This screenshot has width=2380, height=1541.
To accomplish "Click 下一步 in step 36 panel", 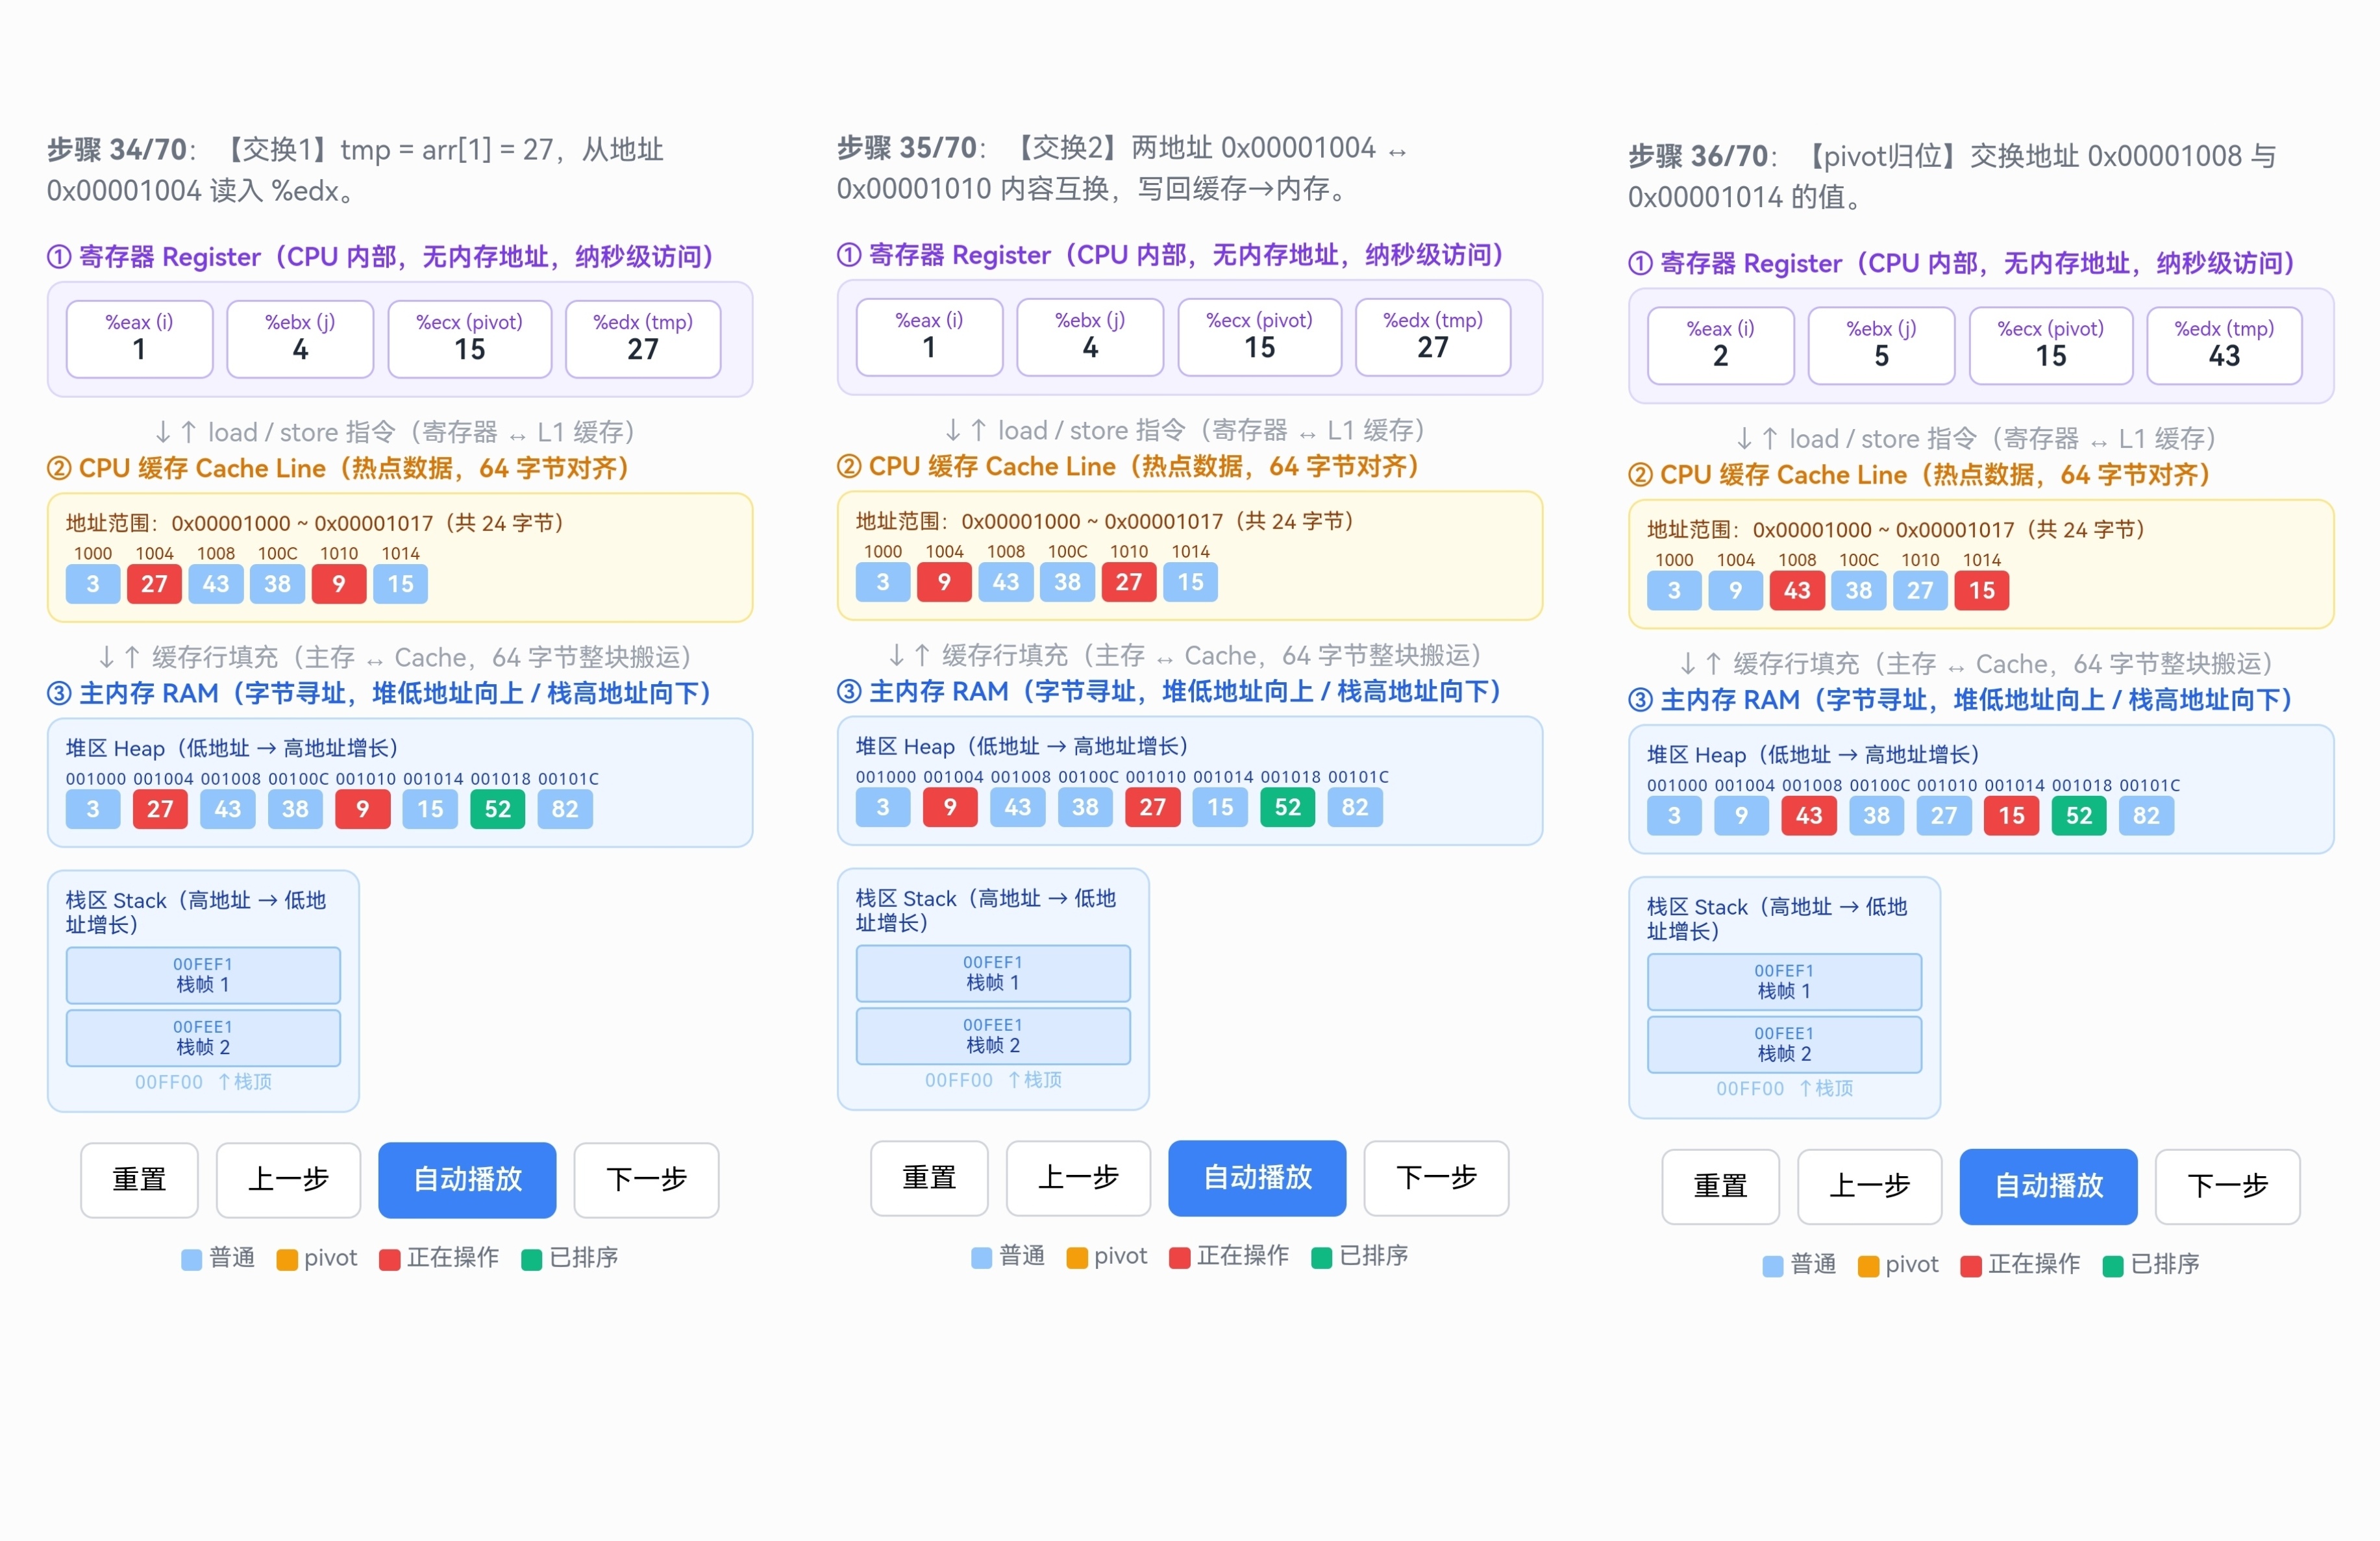I will [2227, 1186].
